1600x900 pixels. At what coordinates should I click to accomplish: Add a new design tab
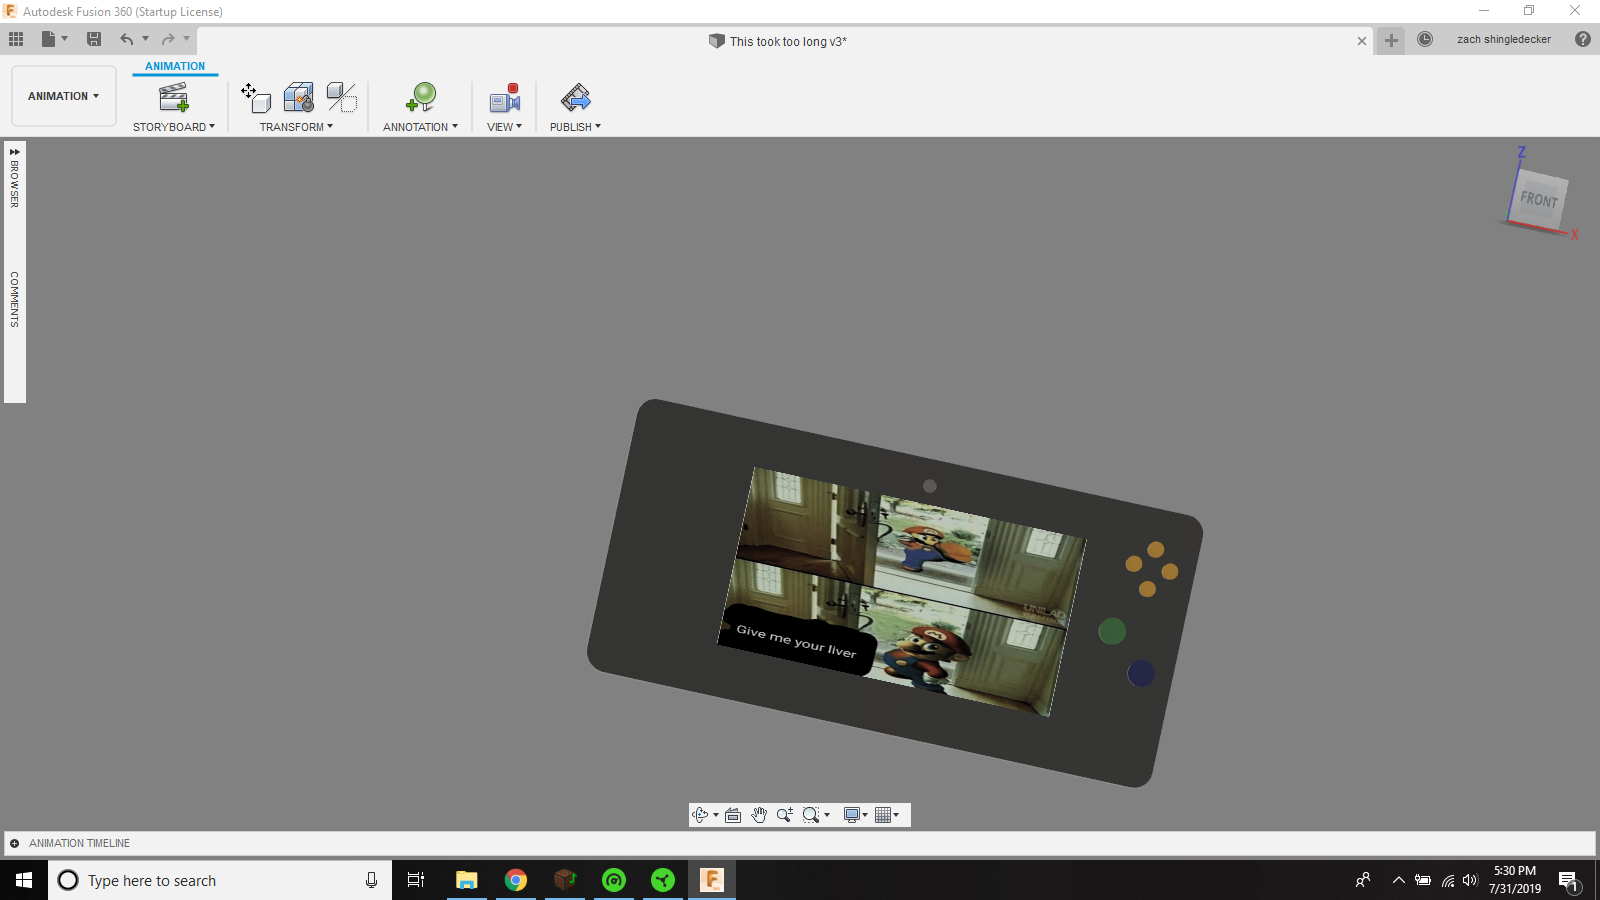(1391, 40)
